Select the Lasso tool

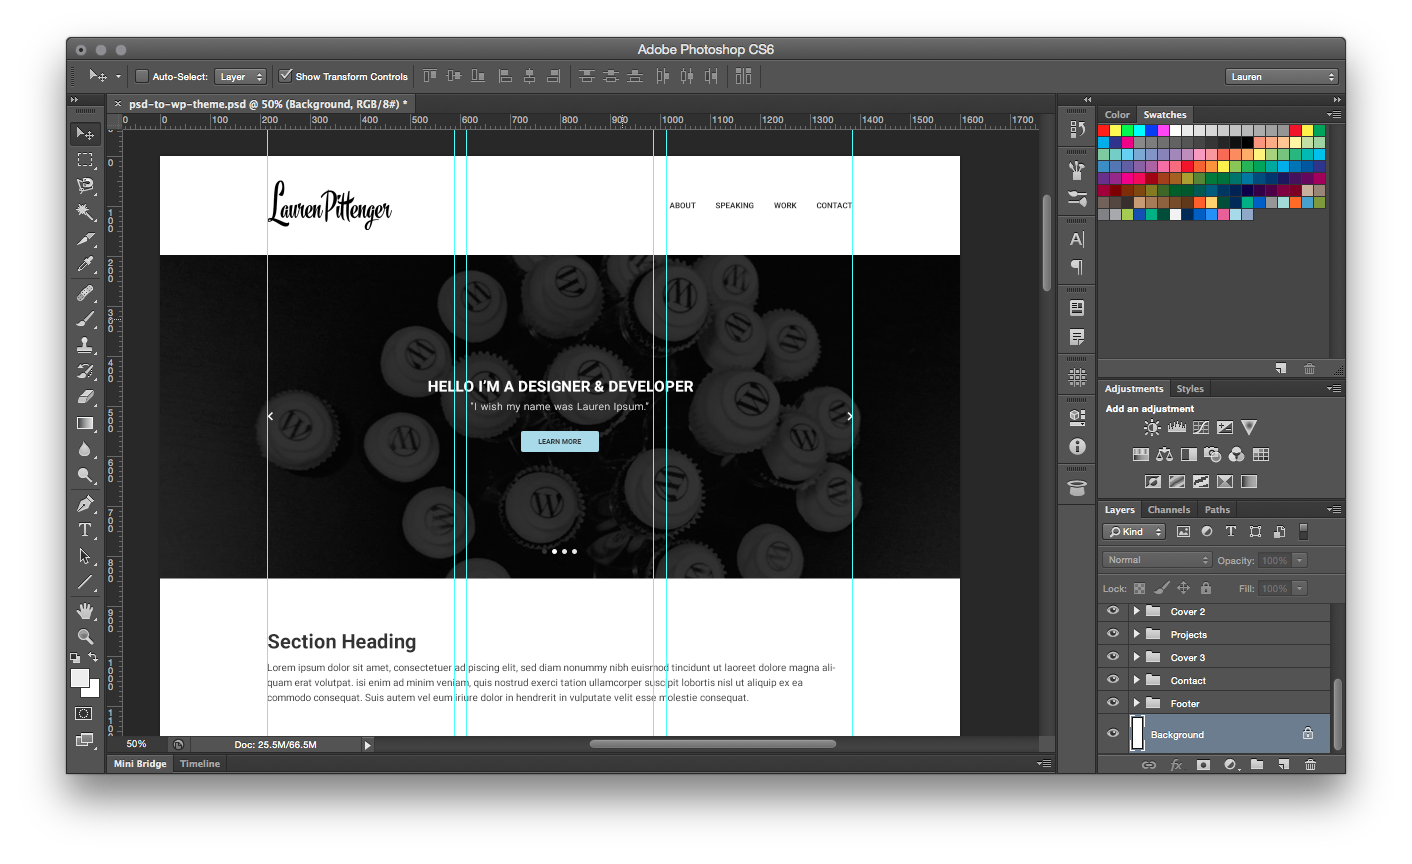[85, 186]
